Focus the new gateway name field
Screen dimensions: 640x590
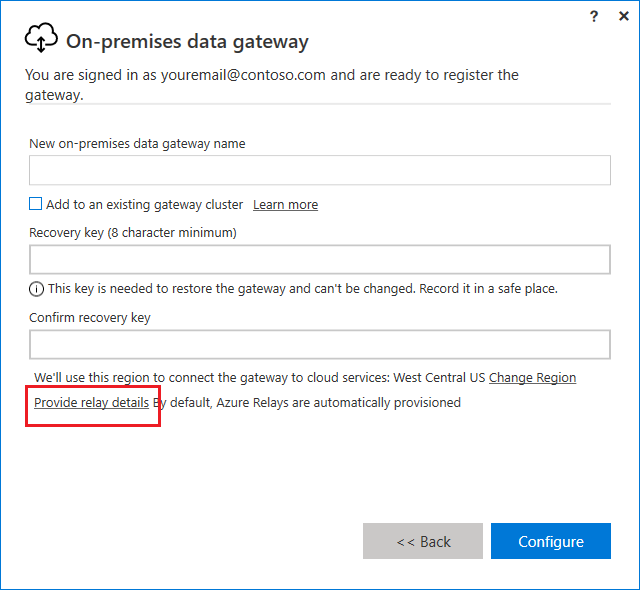point(320,170)
